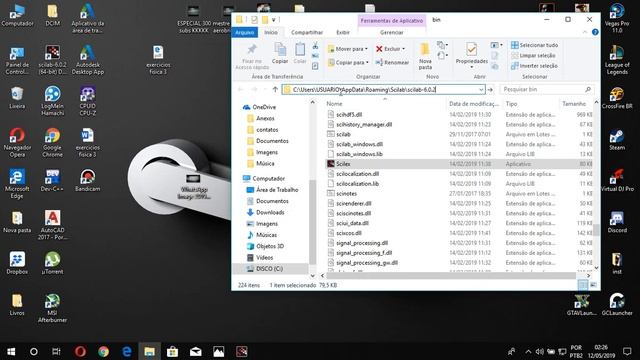Click Limpar seleção
This screenshot has width=640, height=360.
click(533, 56)
